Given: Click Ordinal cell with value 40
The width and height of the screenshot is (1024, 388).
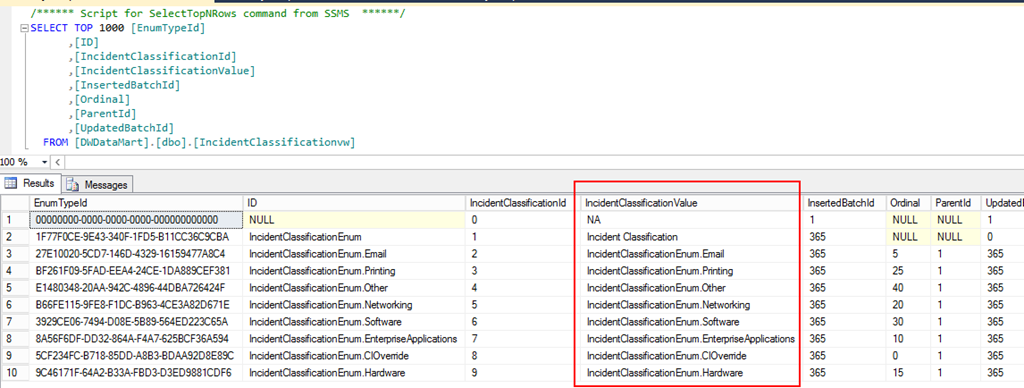Looking at the screenshot, I should click(x=908, y=288).
